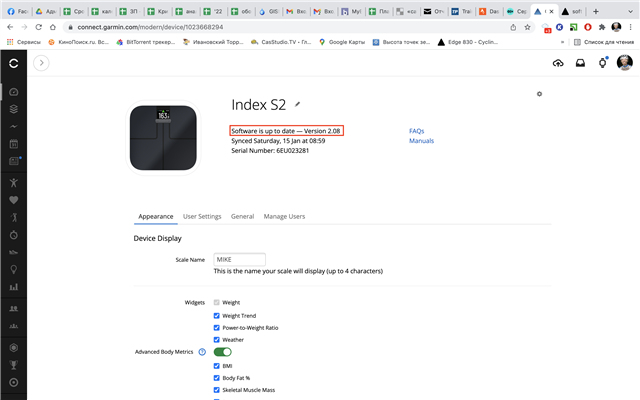Click 'Synced Saturday, 15 Jan at 08:59' text
640x400 pixels.
click(x=278, y=141)
